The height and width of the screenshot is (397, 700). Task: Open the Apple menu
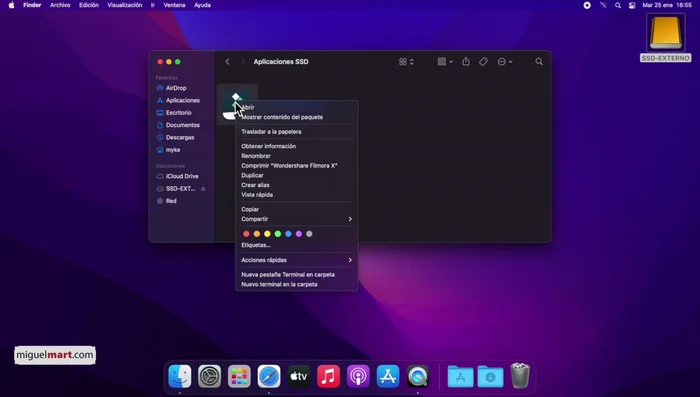(12, 5)
